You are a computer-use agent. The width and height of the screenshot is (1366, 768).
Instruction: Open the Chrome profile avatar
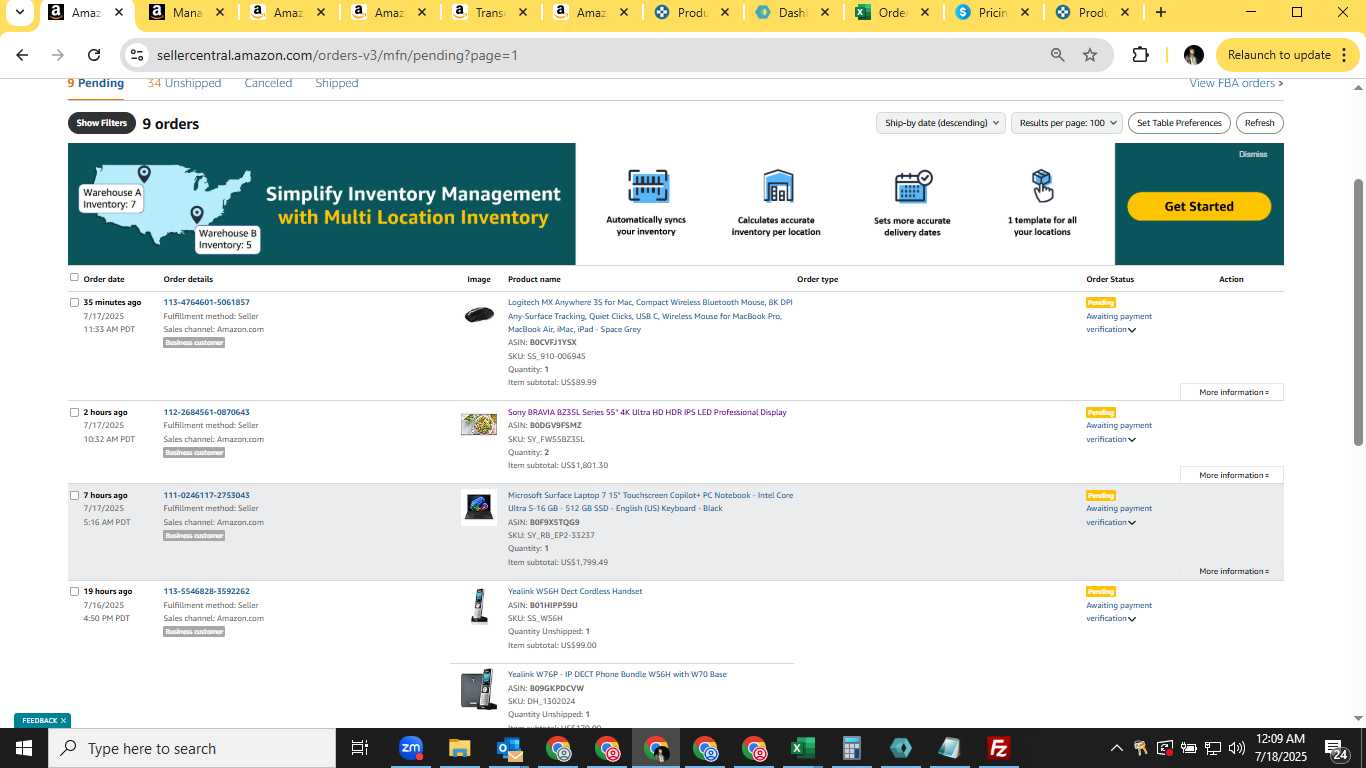click(1193, 55)
